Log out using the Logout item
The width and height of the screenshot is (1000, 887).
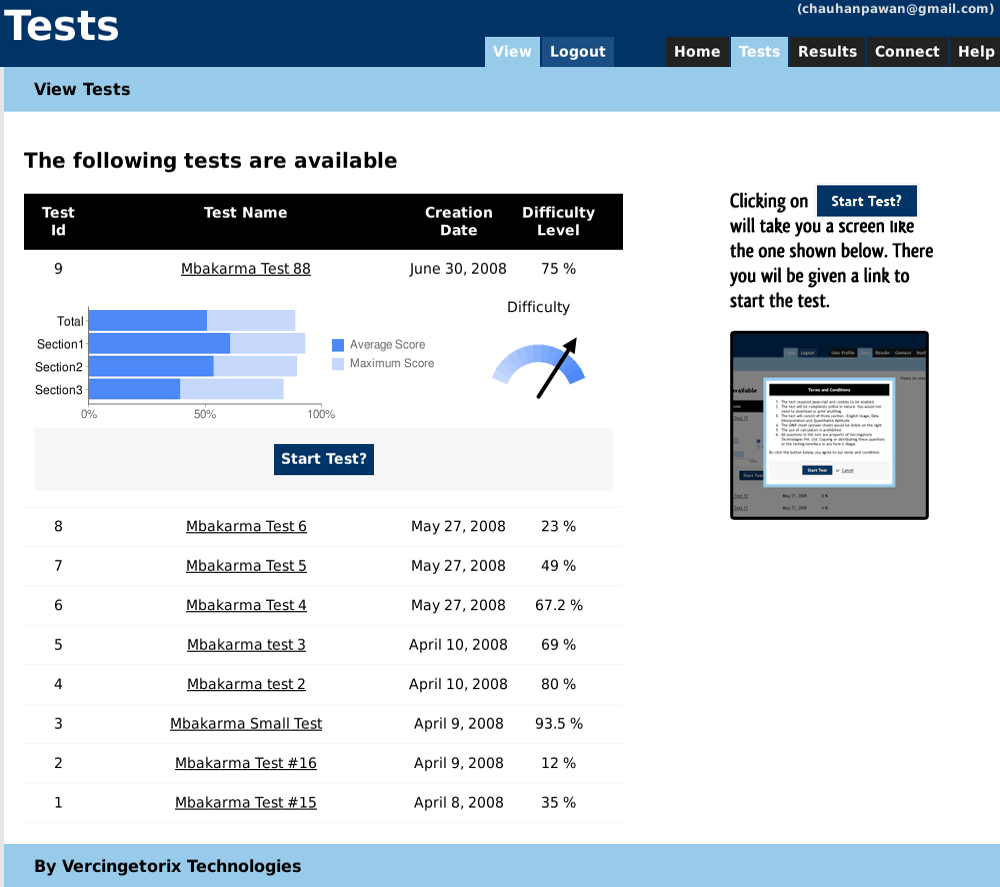(578, 52)
